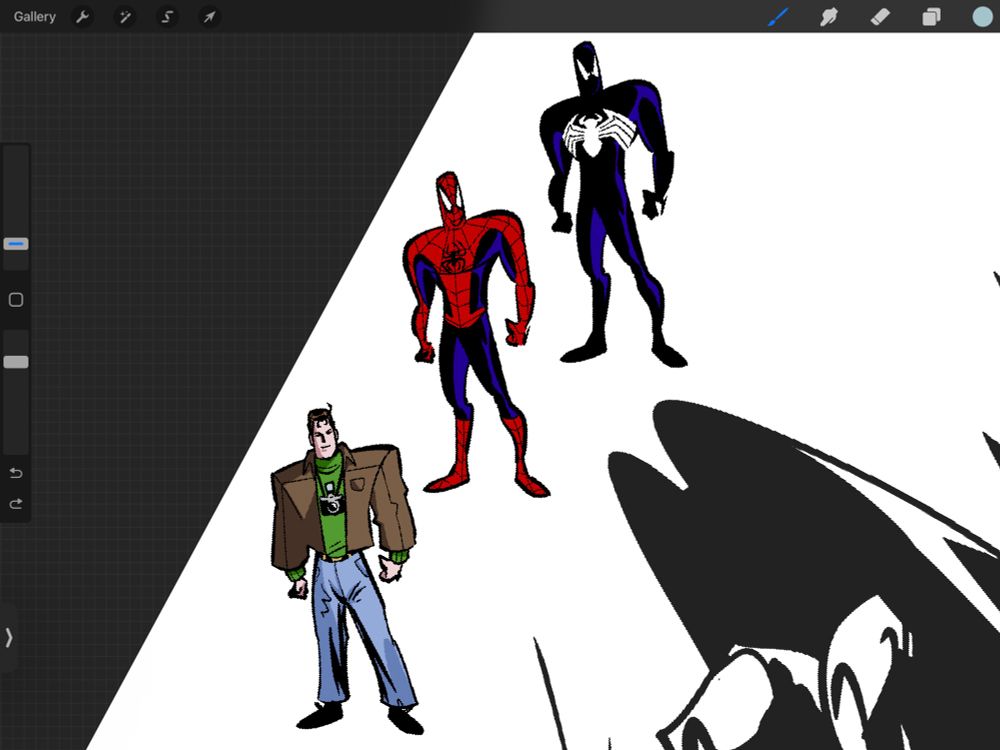
Task: Activate the Transform arrow tool
Action: 208,17
